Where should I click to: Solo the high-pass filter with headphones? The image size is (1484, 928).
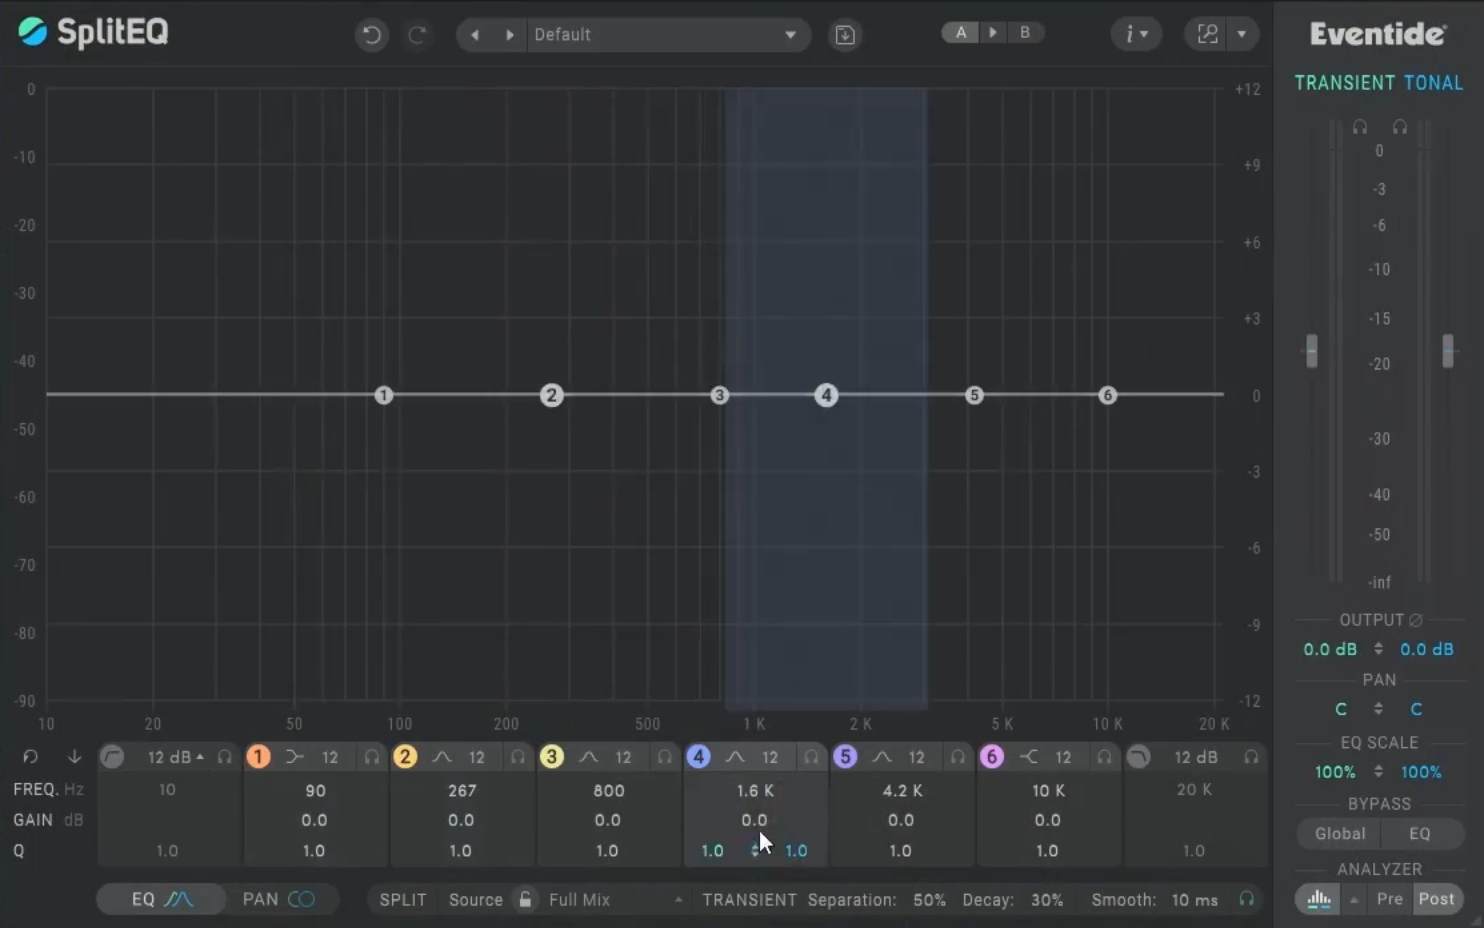[x=225, y=757]
